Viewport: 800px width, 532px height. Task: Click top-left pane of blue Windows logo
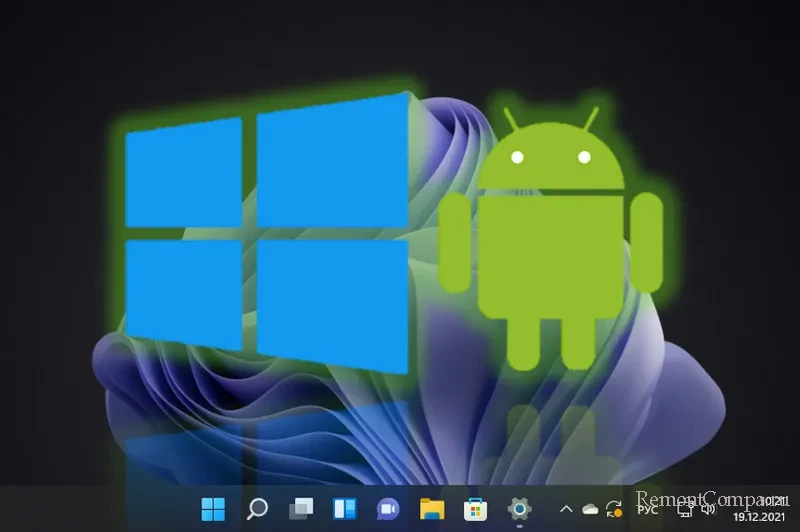[184, 175]
